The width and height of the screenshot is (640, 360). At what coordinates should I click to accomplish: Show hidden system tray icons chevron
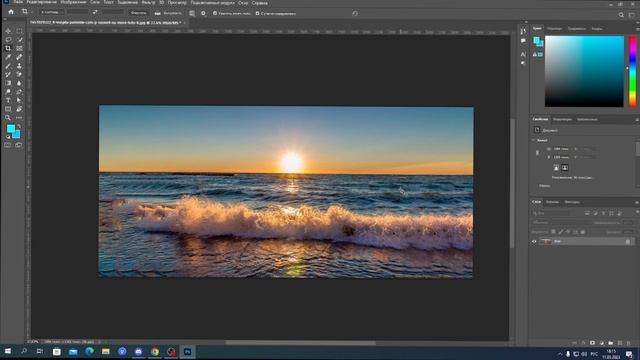(x=560, y=354)
